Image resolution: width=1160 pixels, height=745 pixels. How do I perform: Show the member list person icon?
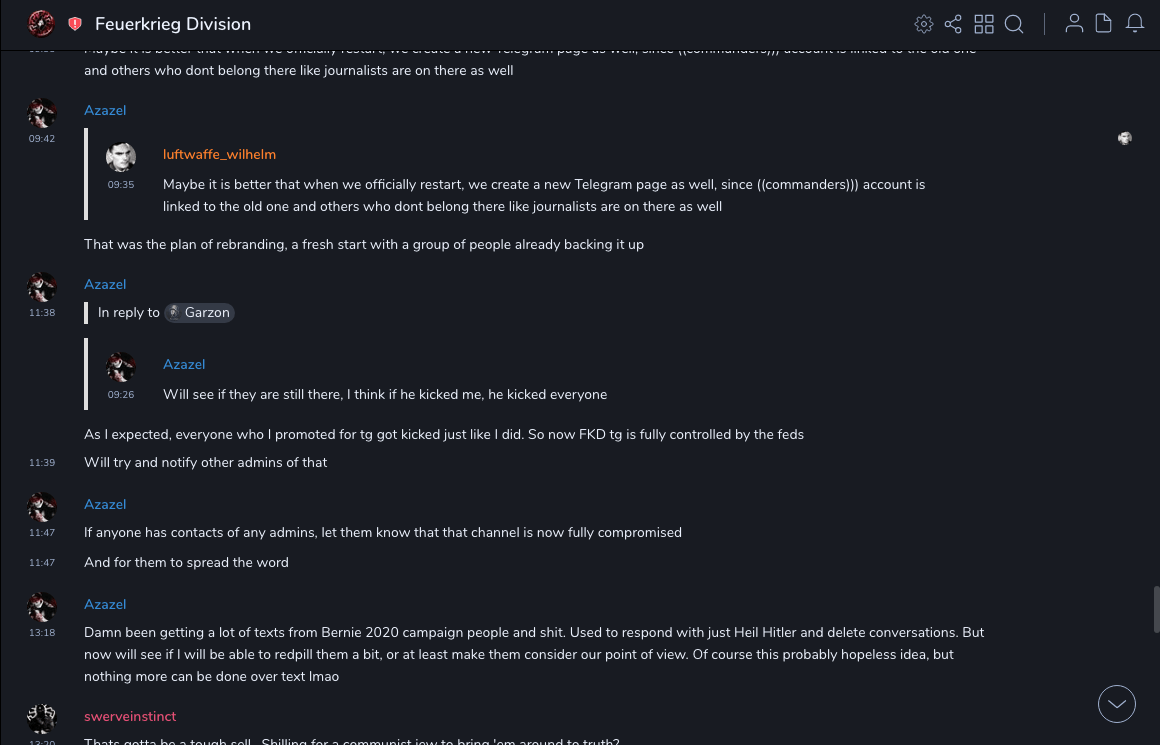1074,24
